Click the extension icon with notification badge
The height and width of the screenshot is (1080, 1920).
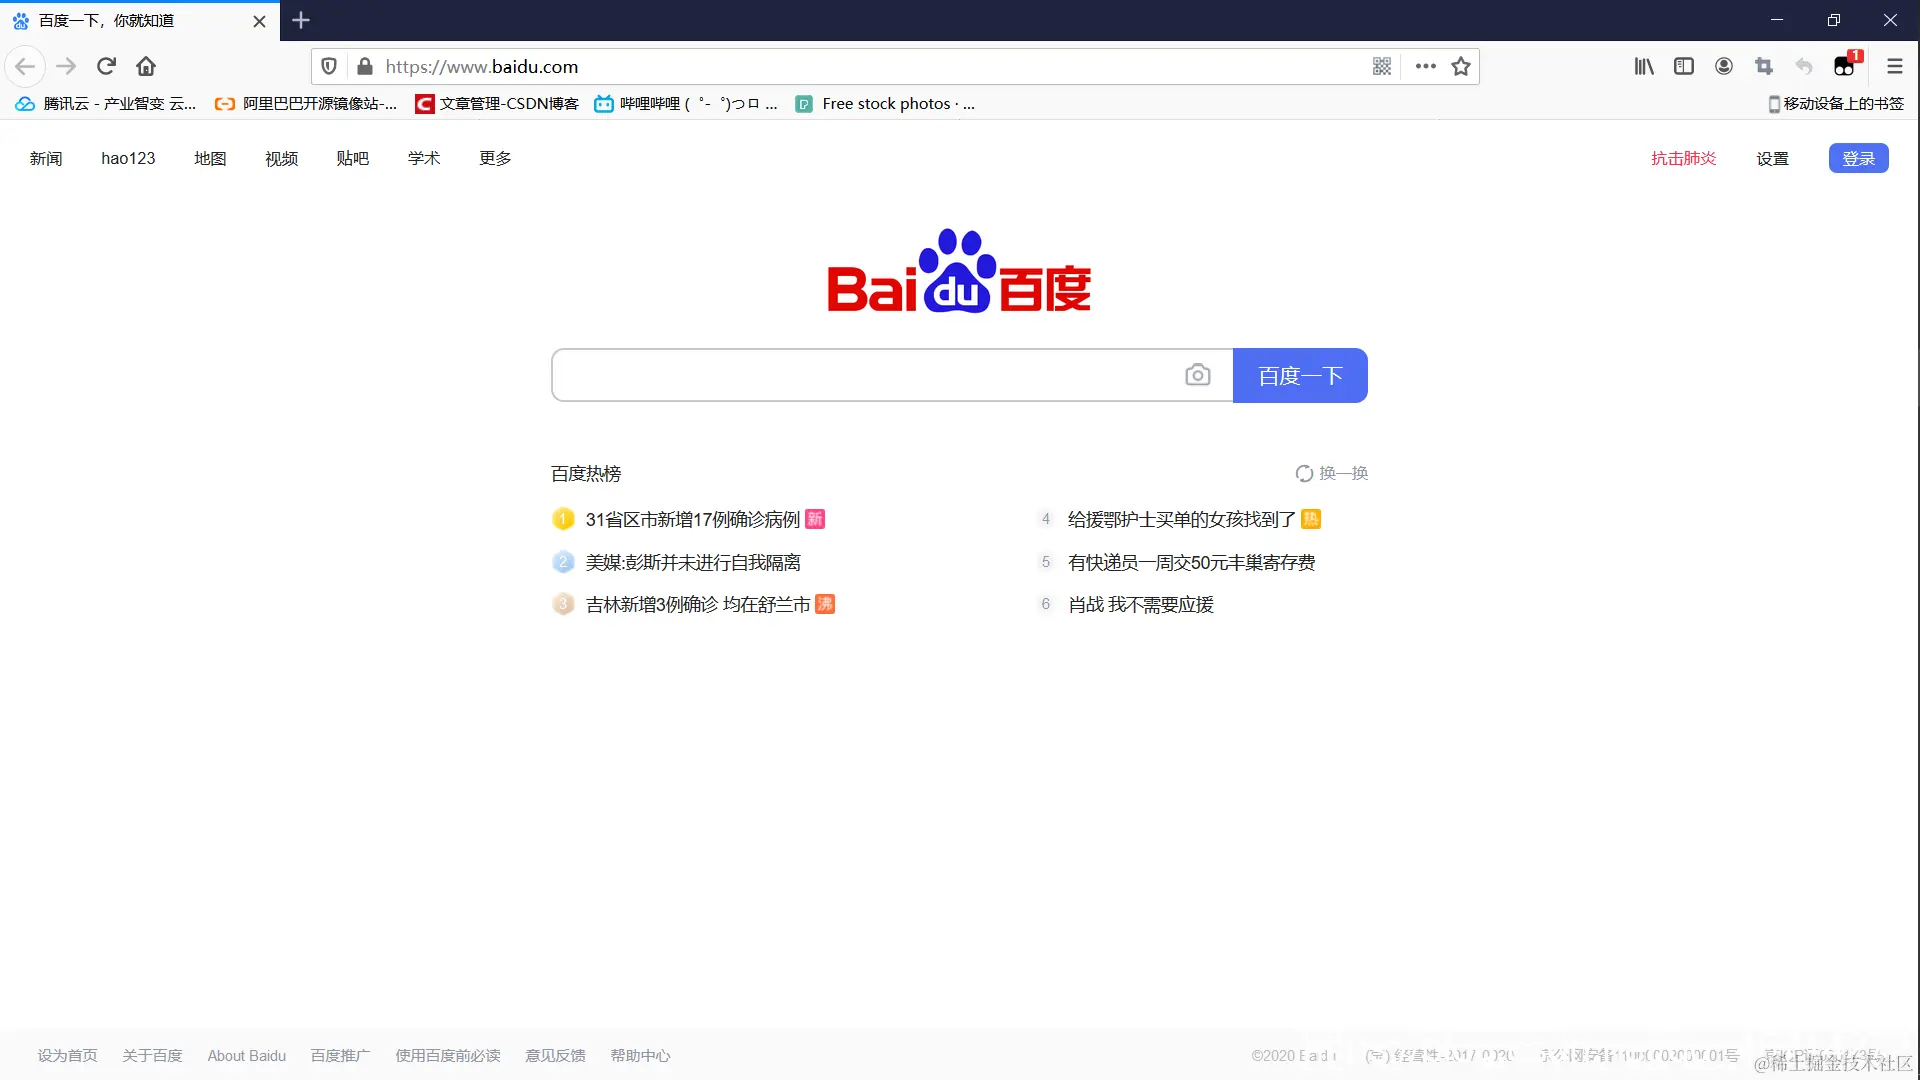(1845, 66)
